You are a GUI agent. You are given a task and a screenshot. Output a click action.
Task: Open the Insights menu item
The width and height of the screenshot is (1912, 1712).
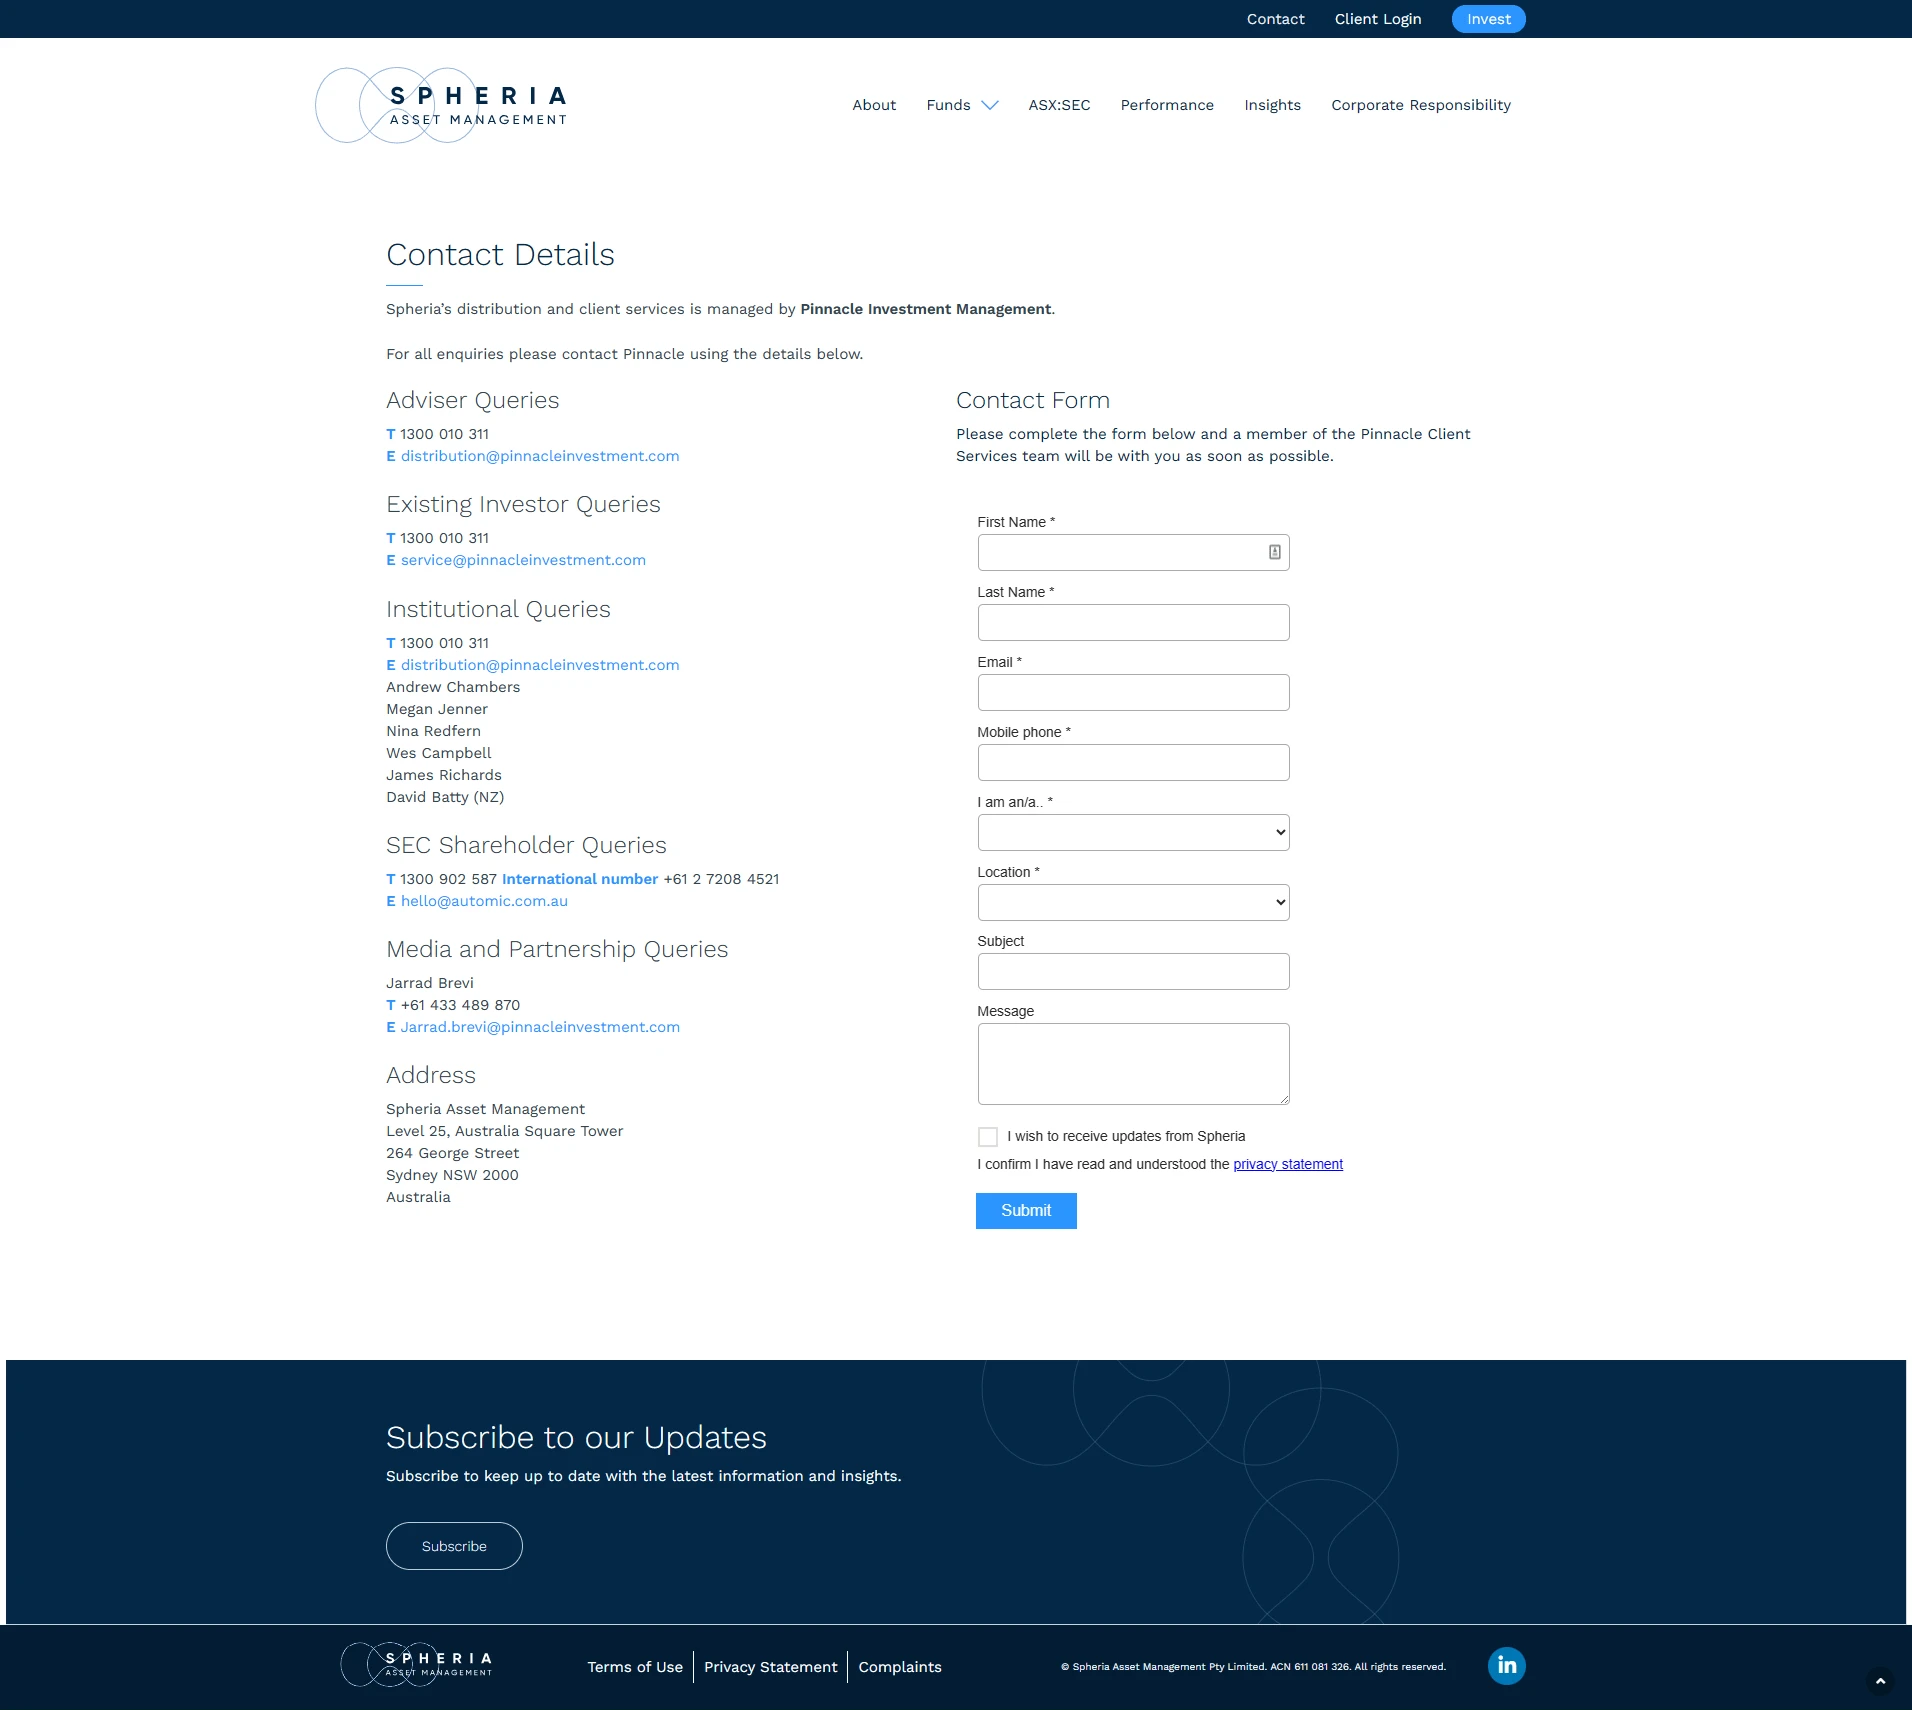pyautogui.click(x=1272, y=105)
